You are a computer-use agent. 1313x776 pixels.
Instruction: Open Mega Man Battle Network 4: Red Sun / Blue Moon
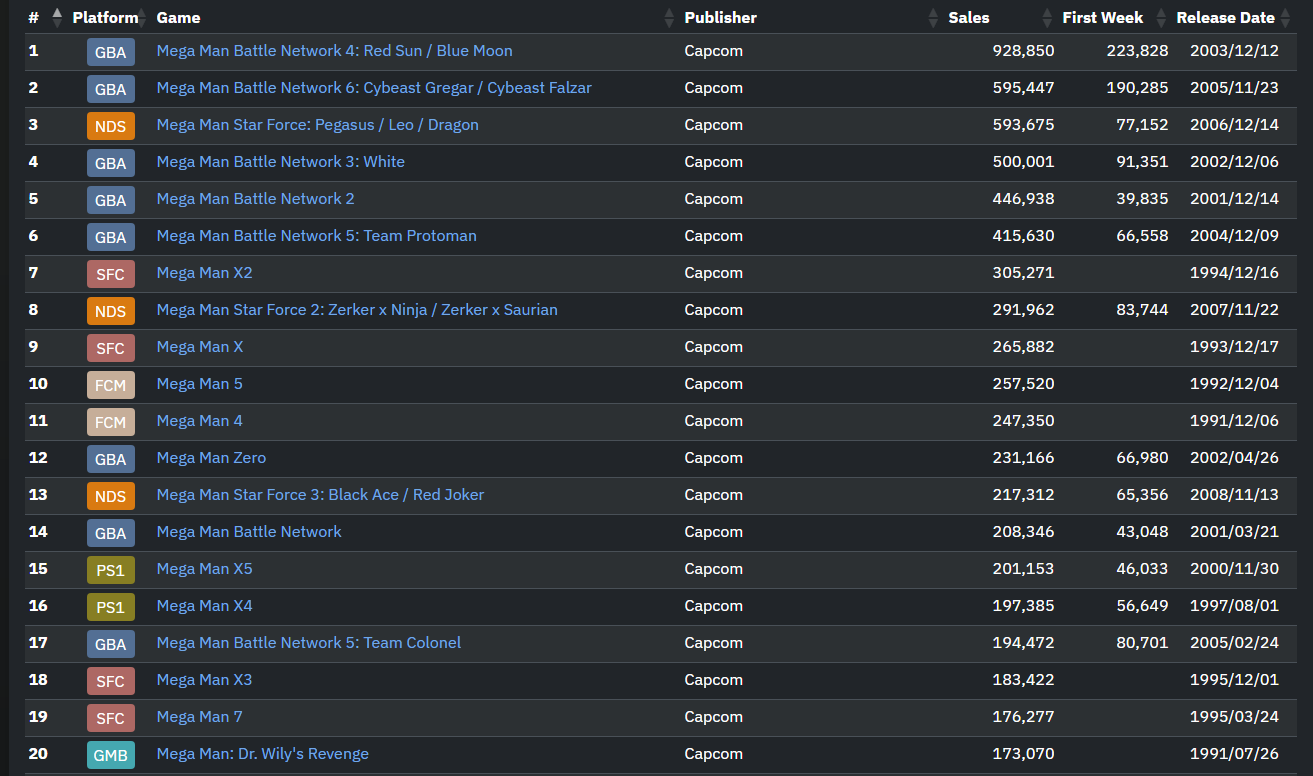(335, 51)
